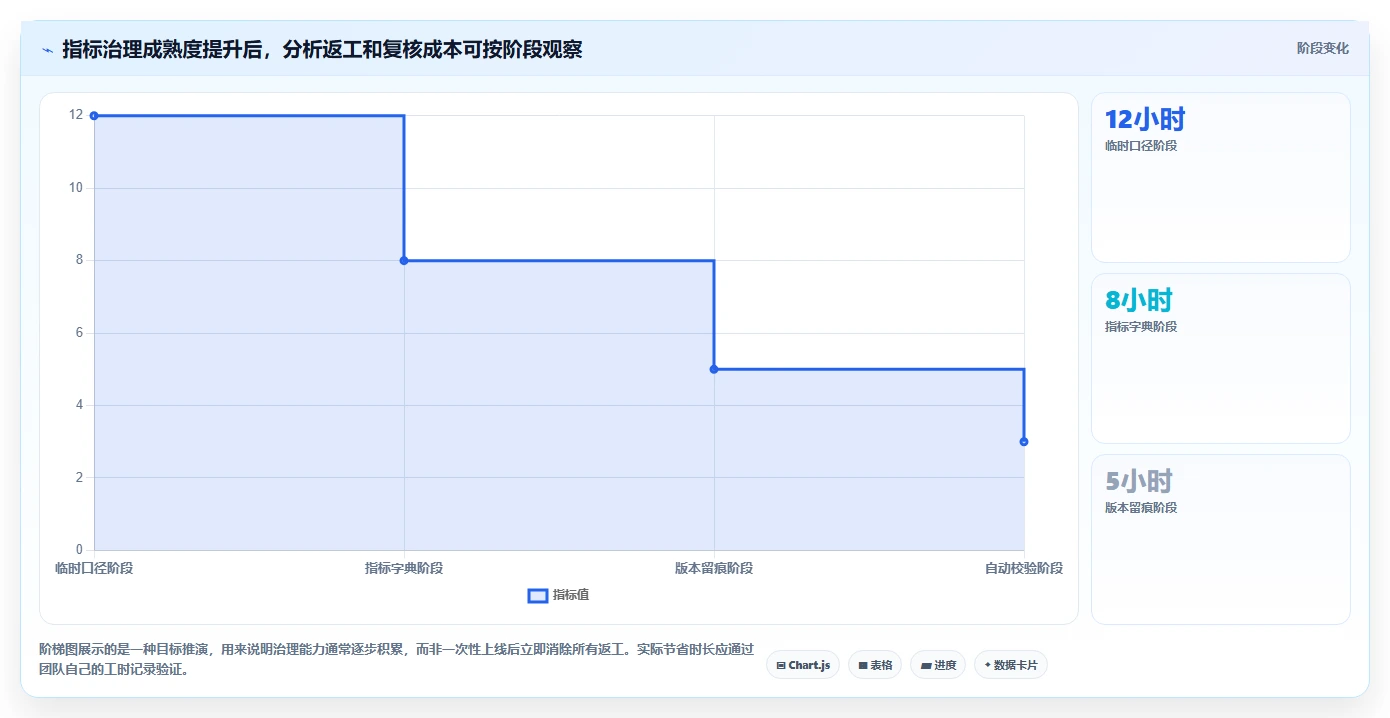The height and width of the screenshot is (718, 1390).
Task: Click the footnote text starting 阶梯图展示
Action: click(396, 660)
